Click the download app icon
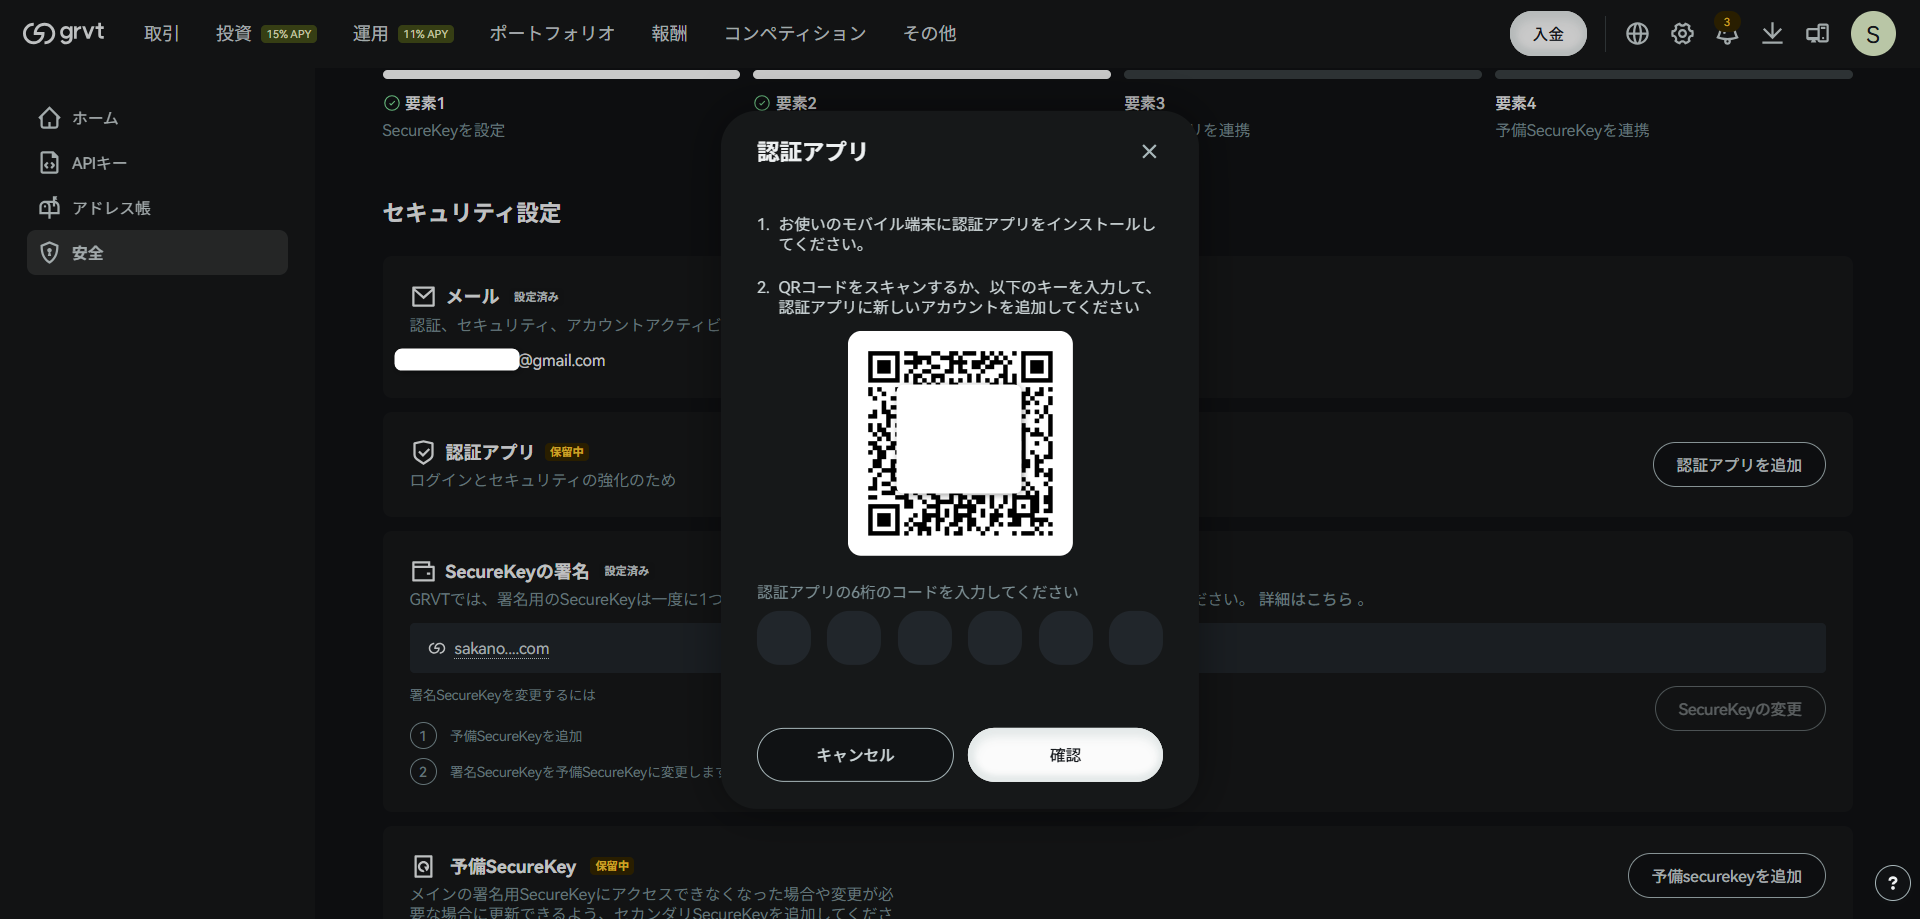1920x919 pixels. click(1772, 33)
